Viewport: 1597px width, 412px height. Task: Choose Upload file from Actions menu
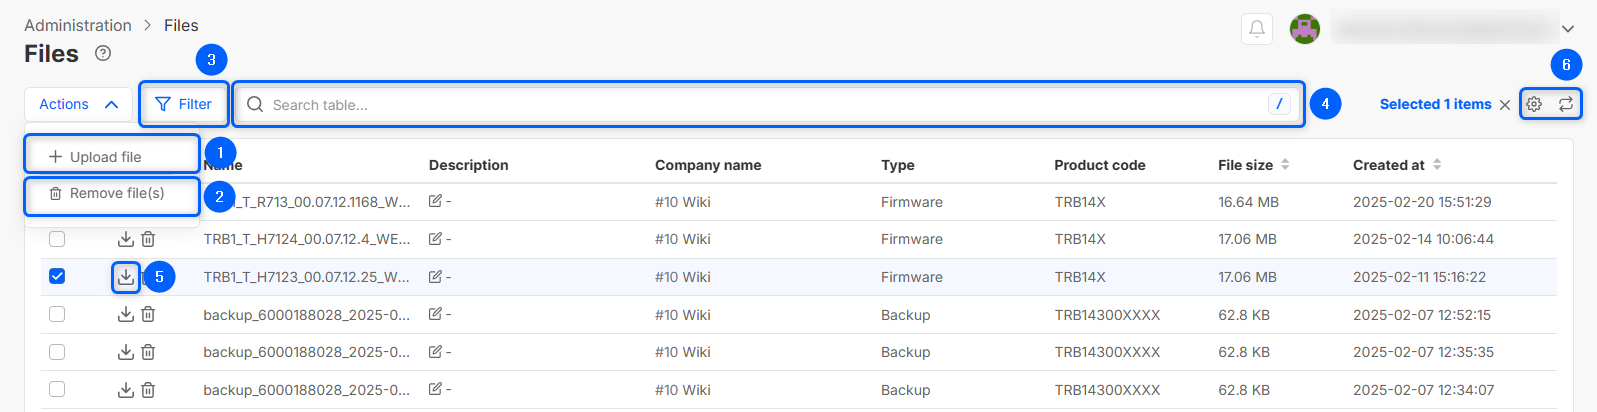pos(105,157)
